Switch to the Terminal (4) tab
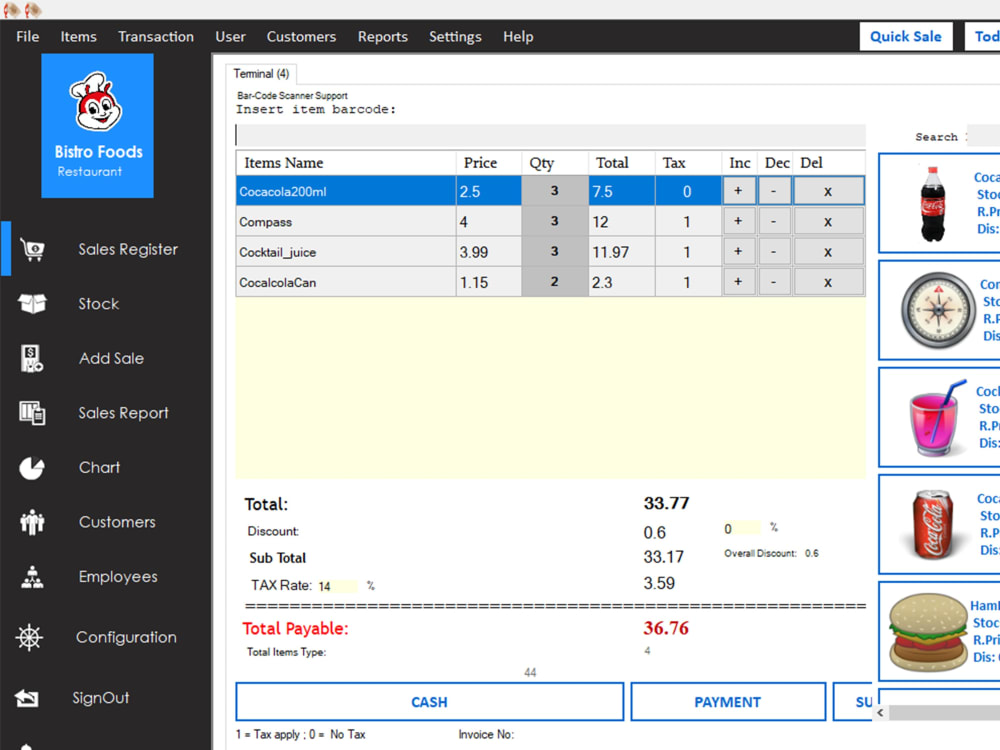Screen dimensions: 1000x750 [x=261, y=73]
